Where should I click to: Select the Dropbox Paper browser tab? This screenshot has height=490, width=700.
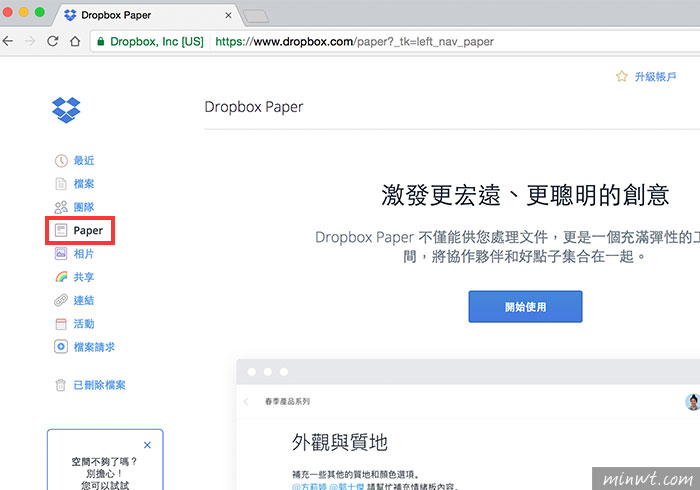tap(147, 15)
